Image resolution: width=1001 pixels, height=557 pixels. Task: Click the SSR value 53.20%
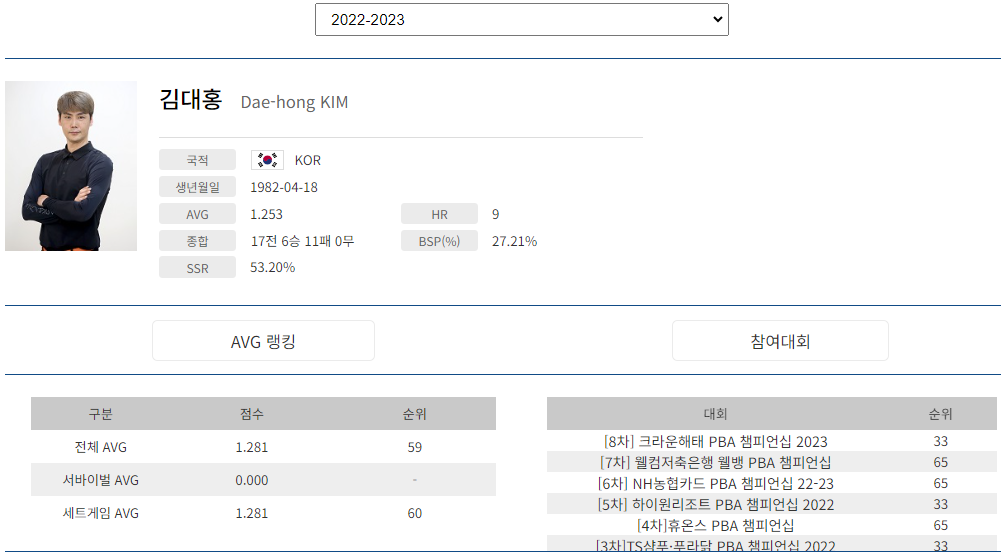273,267
